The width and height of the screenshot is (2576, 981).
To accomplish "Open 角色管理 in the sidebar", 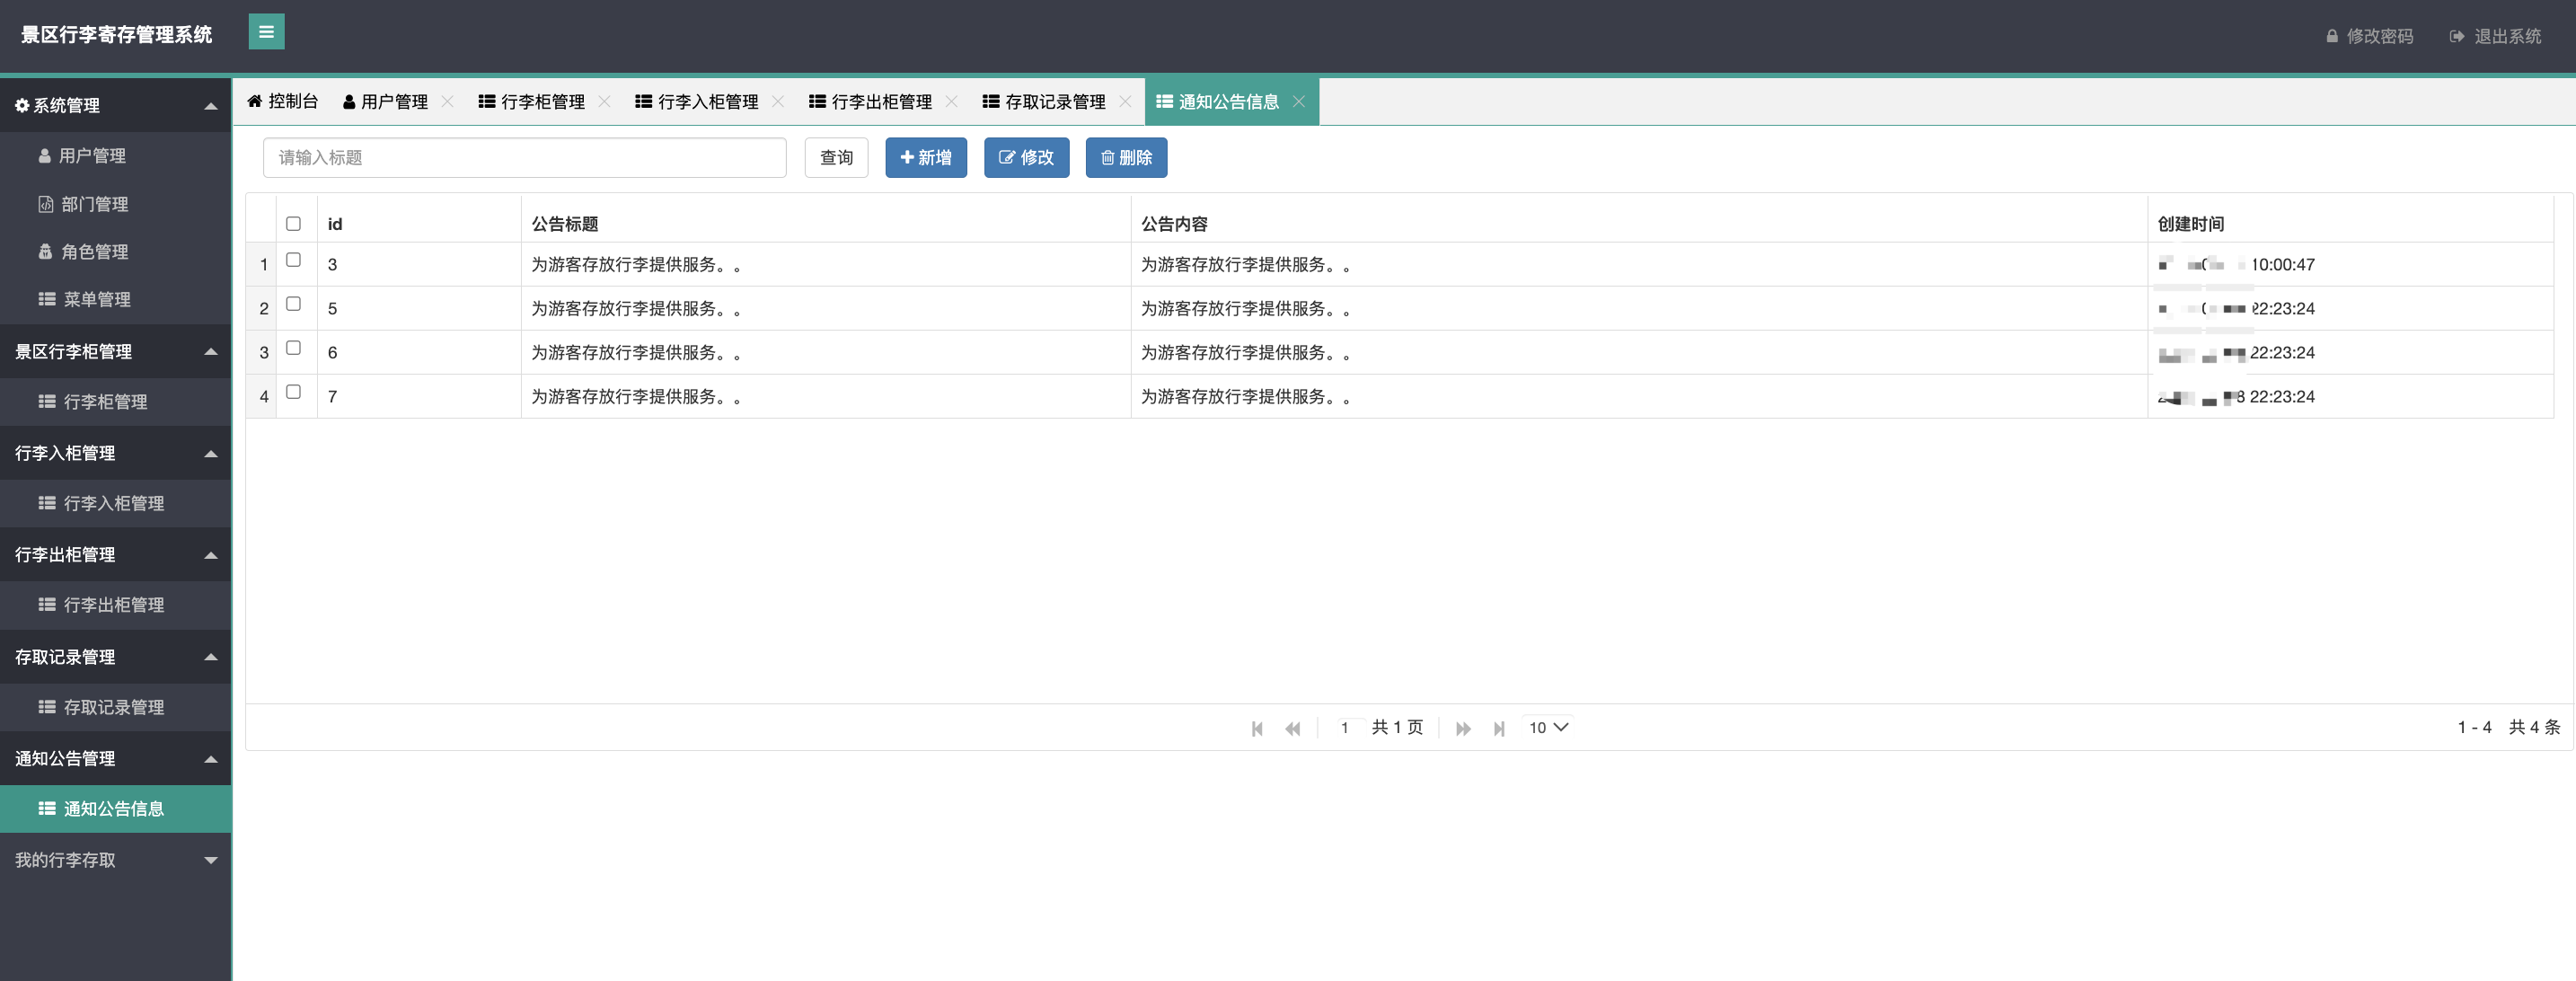I will click(x=116, y=252).
